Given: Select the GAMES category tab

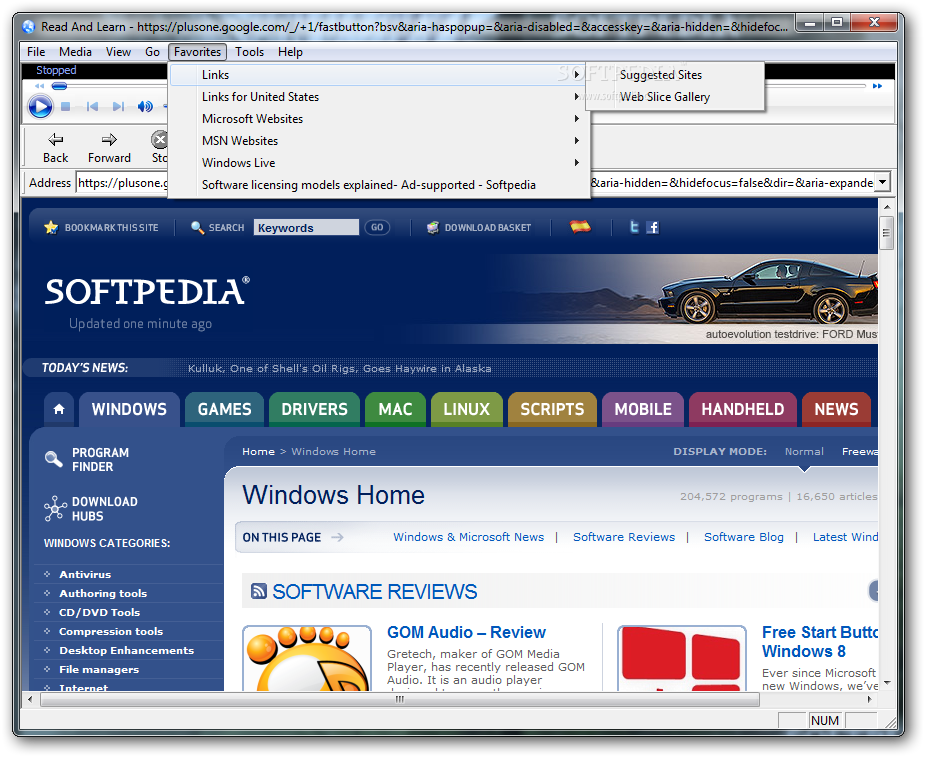Looking at the screenshot, I should pos(224,409).
